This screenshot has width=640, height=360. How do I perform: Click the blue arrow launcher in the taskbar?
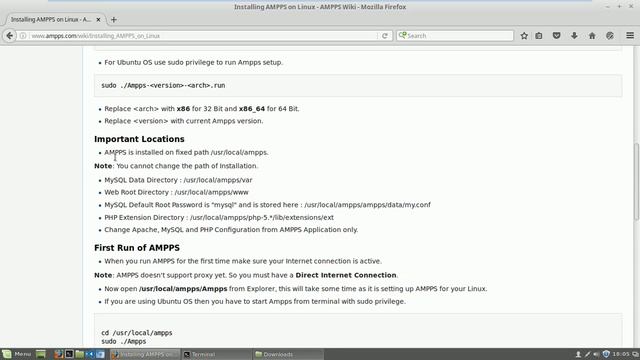90,354
